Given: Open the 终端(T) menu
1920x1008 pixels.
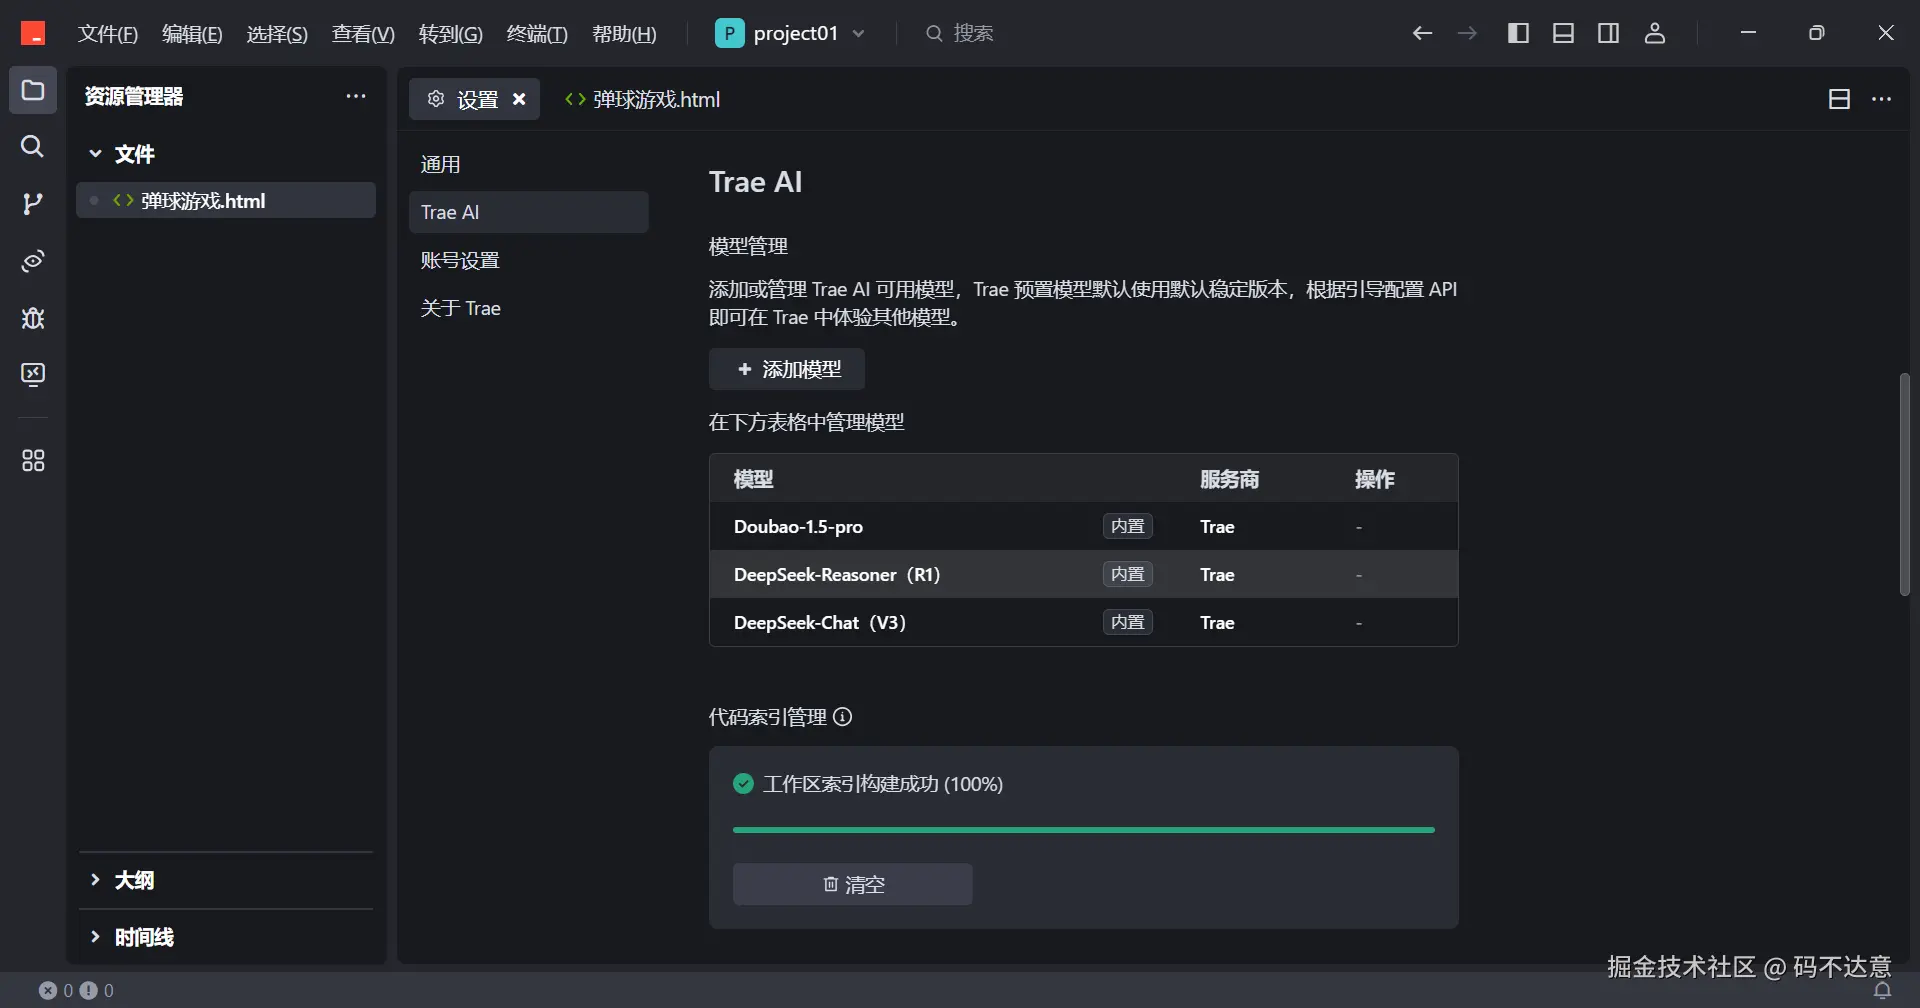Looking at the screenshot, I should click(x=537, y=34).
